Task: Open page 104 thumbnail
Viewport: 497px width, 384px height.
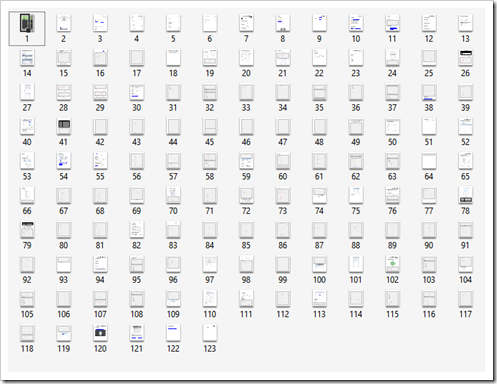Action: (465, 264)
